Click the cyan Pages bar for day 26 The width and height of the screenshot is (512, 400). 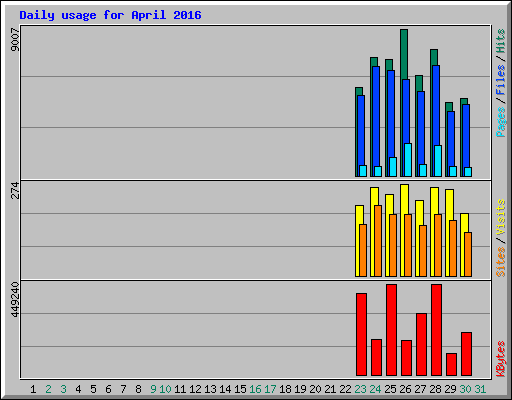(x=408, y=160)
